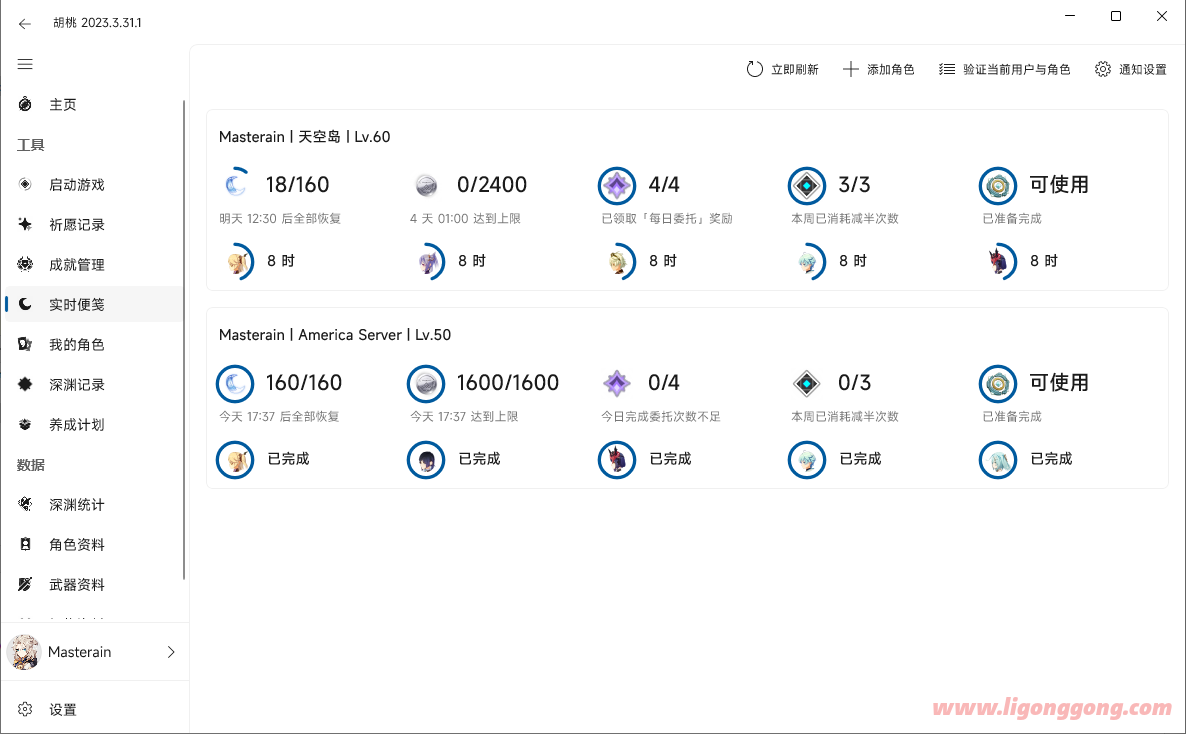Expand the Masterain account switcher chevron

(171, 652)
